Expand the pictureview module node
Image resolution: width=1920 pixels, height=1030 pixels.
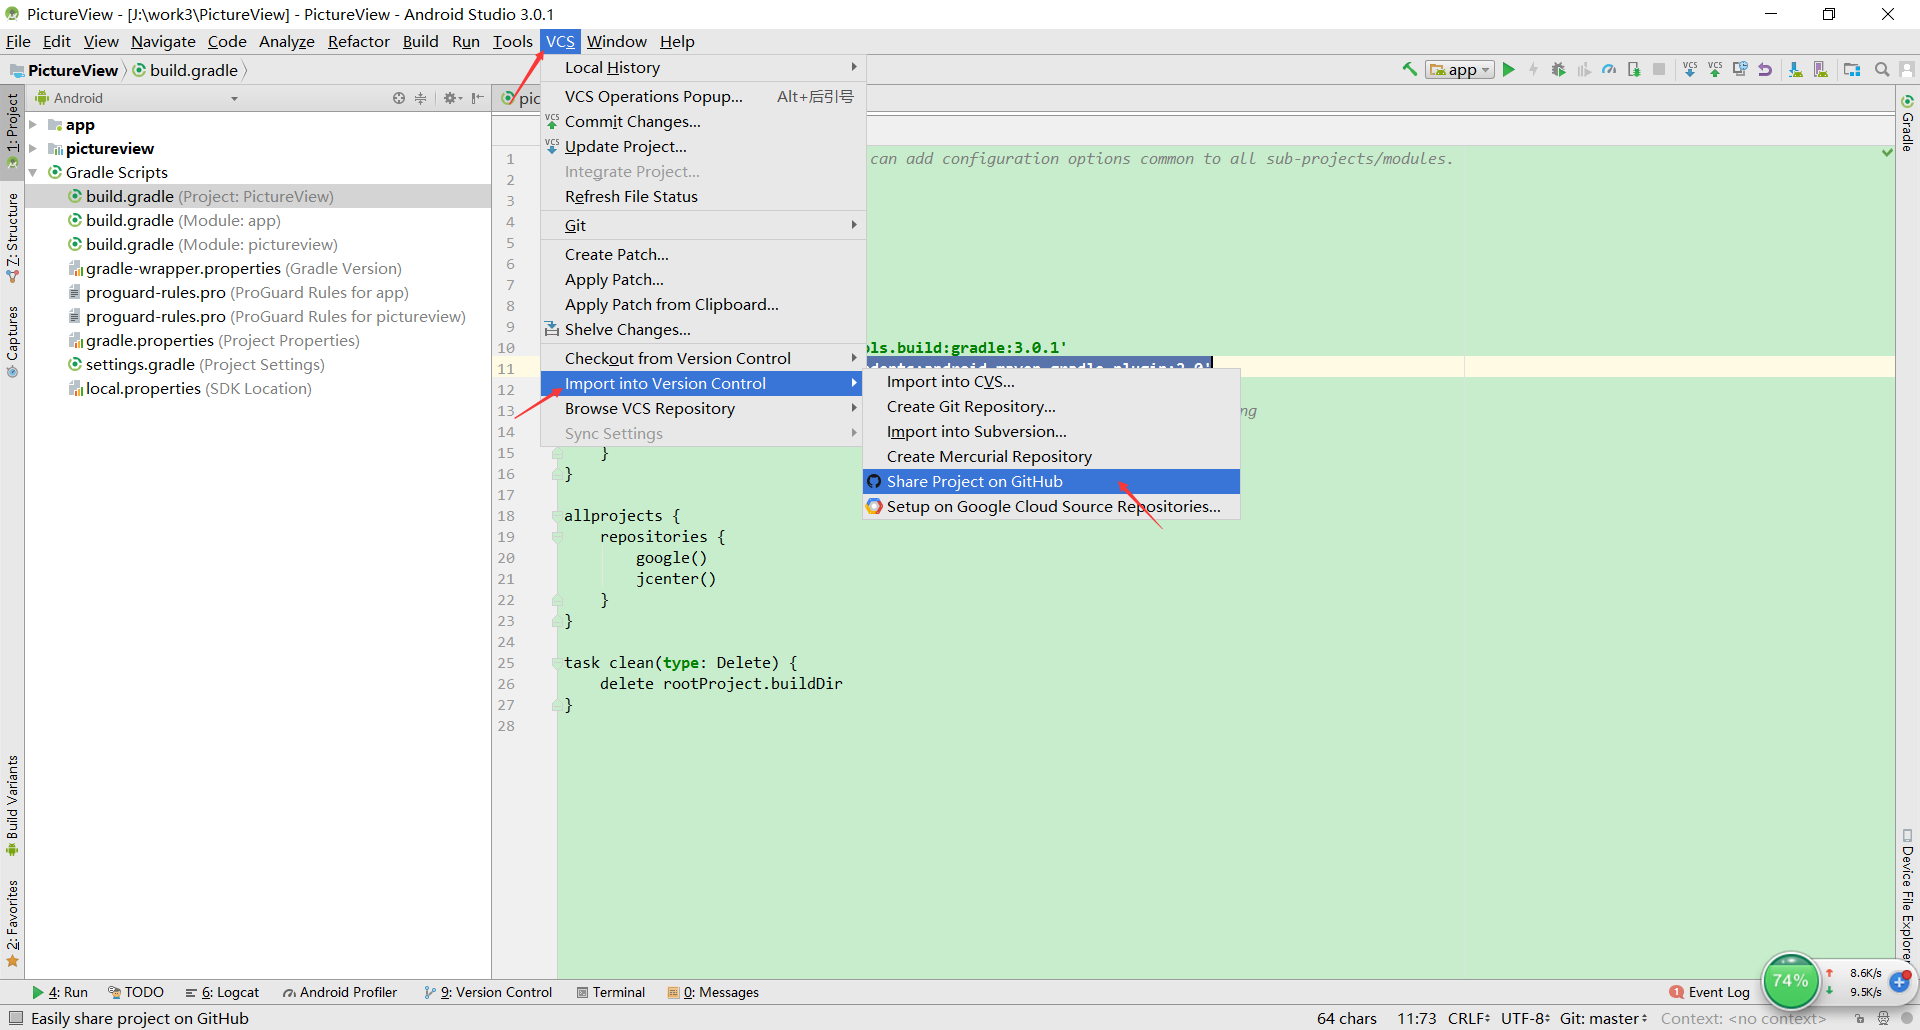click(33, 148)
